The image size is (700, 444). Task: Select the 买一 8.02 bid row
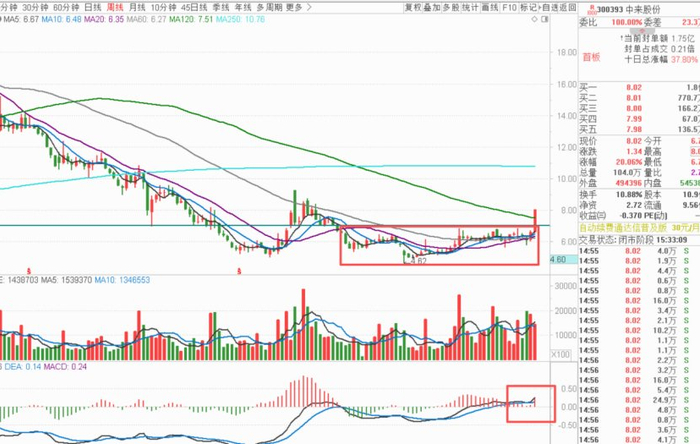tap(639, 87)
